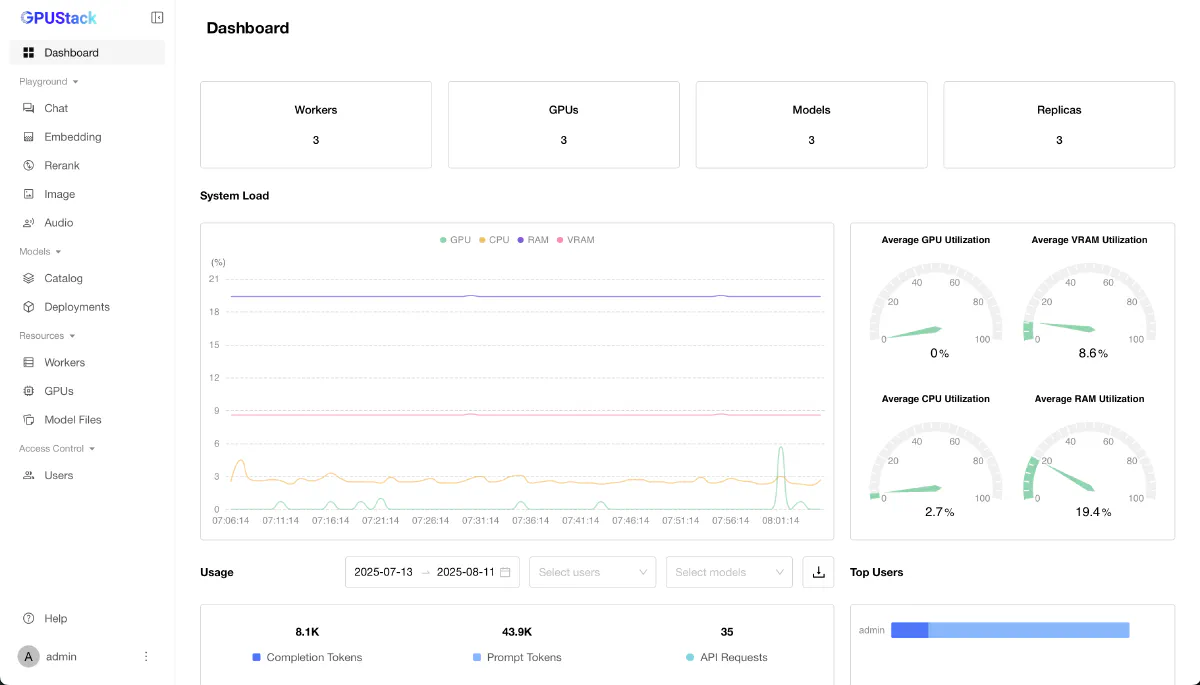Toggle Completion Tokens legend item
Viewport: 1200px width, 685px height.
[x=307, y=657]
